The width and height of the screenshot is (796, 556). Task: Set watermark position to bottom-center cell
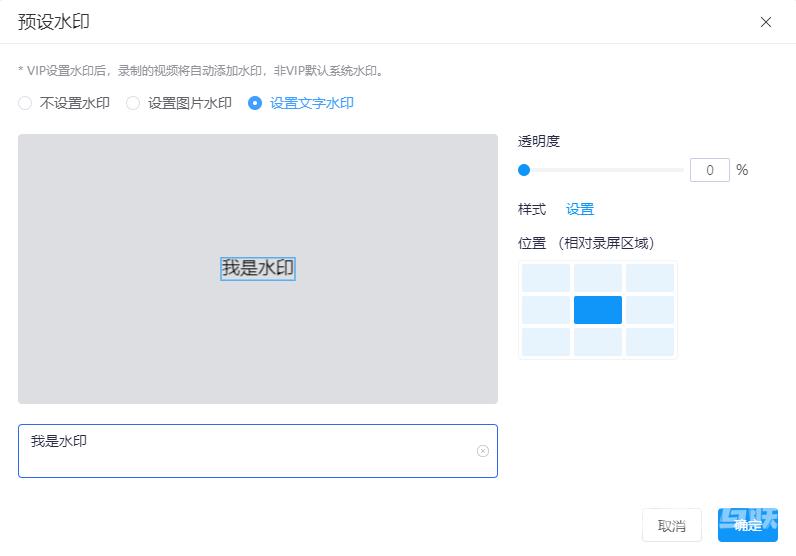(598, 342)
